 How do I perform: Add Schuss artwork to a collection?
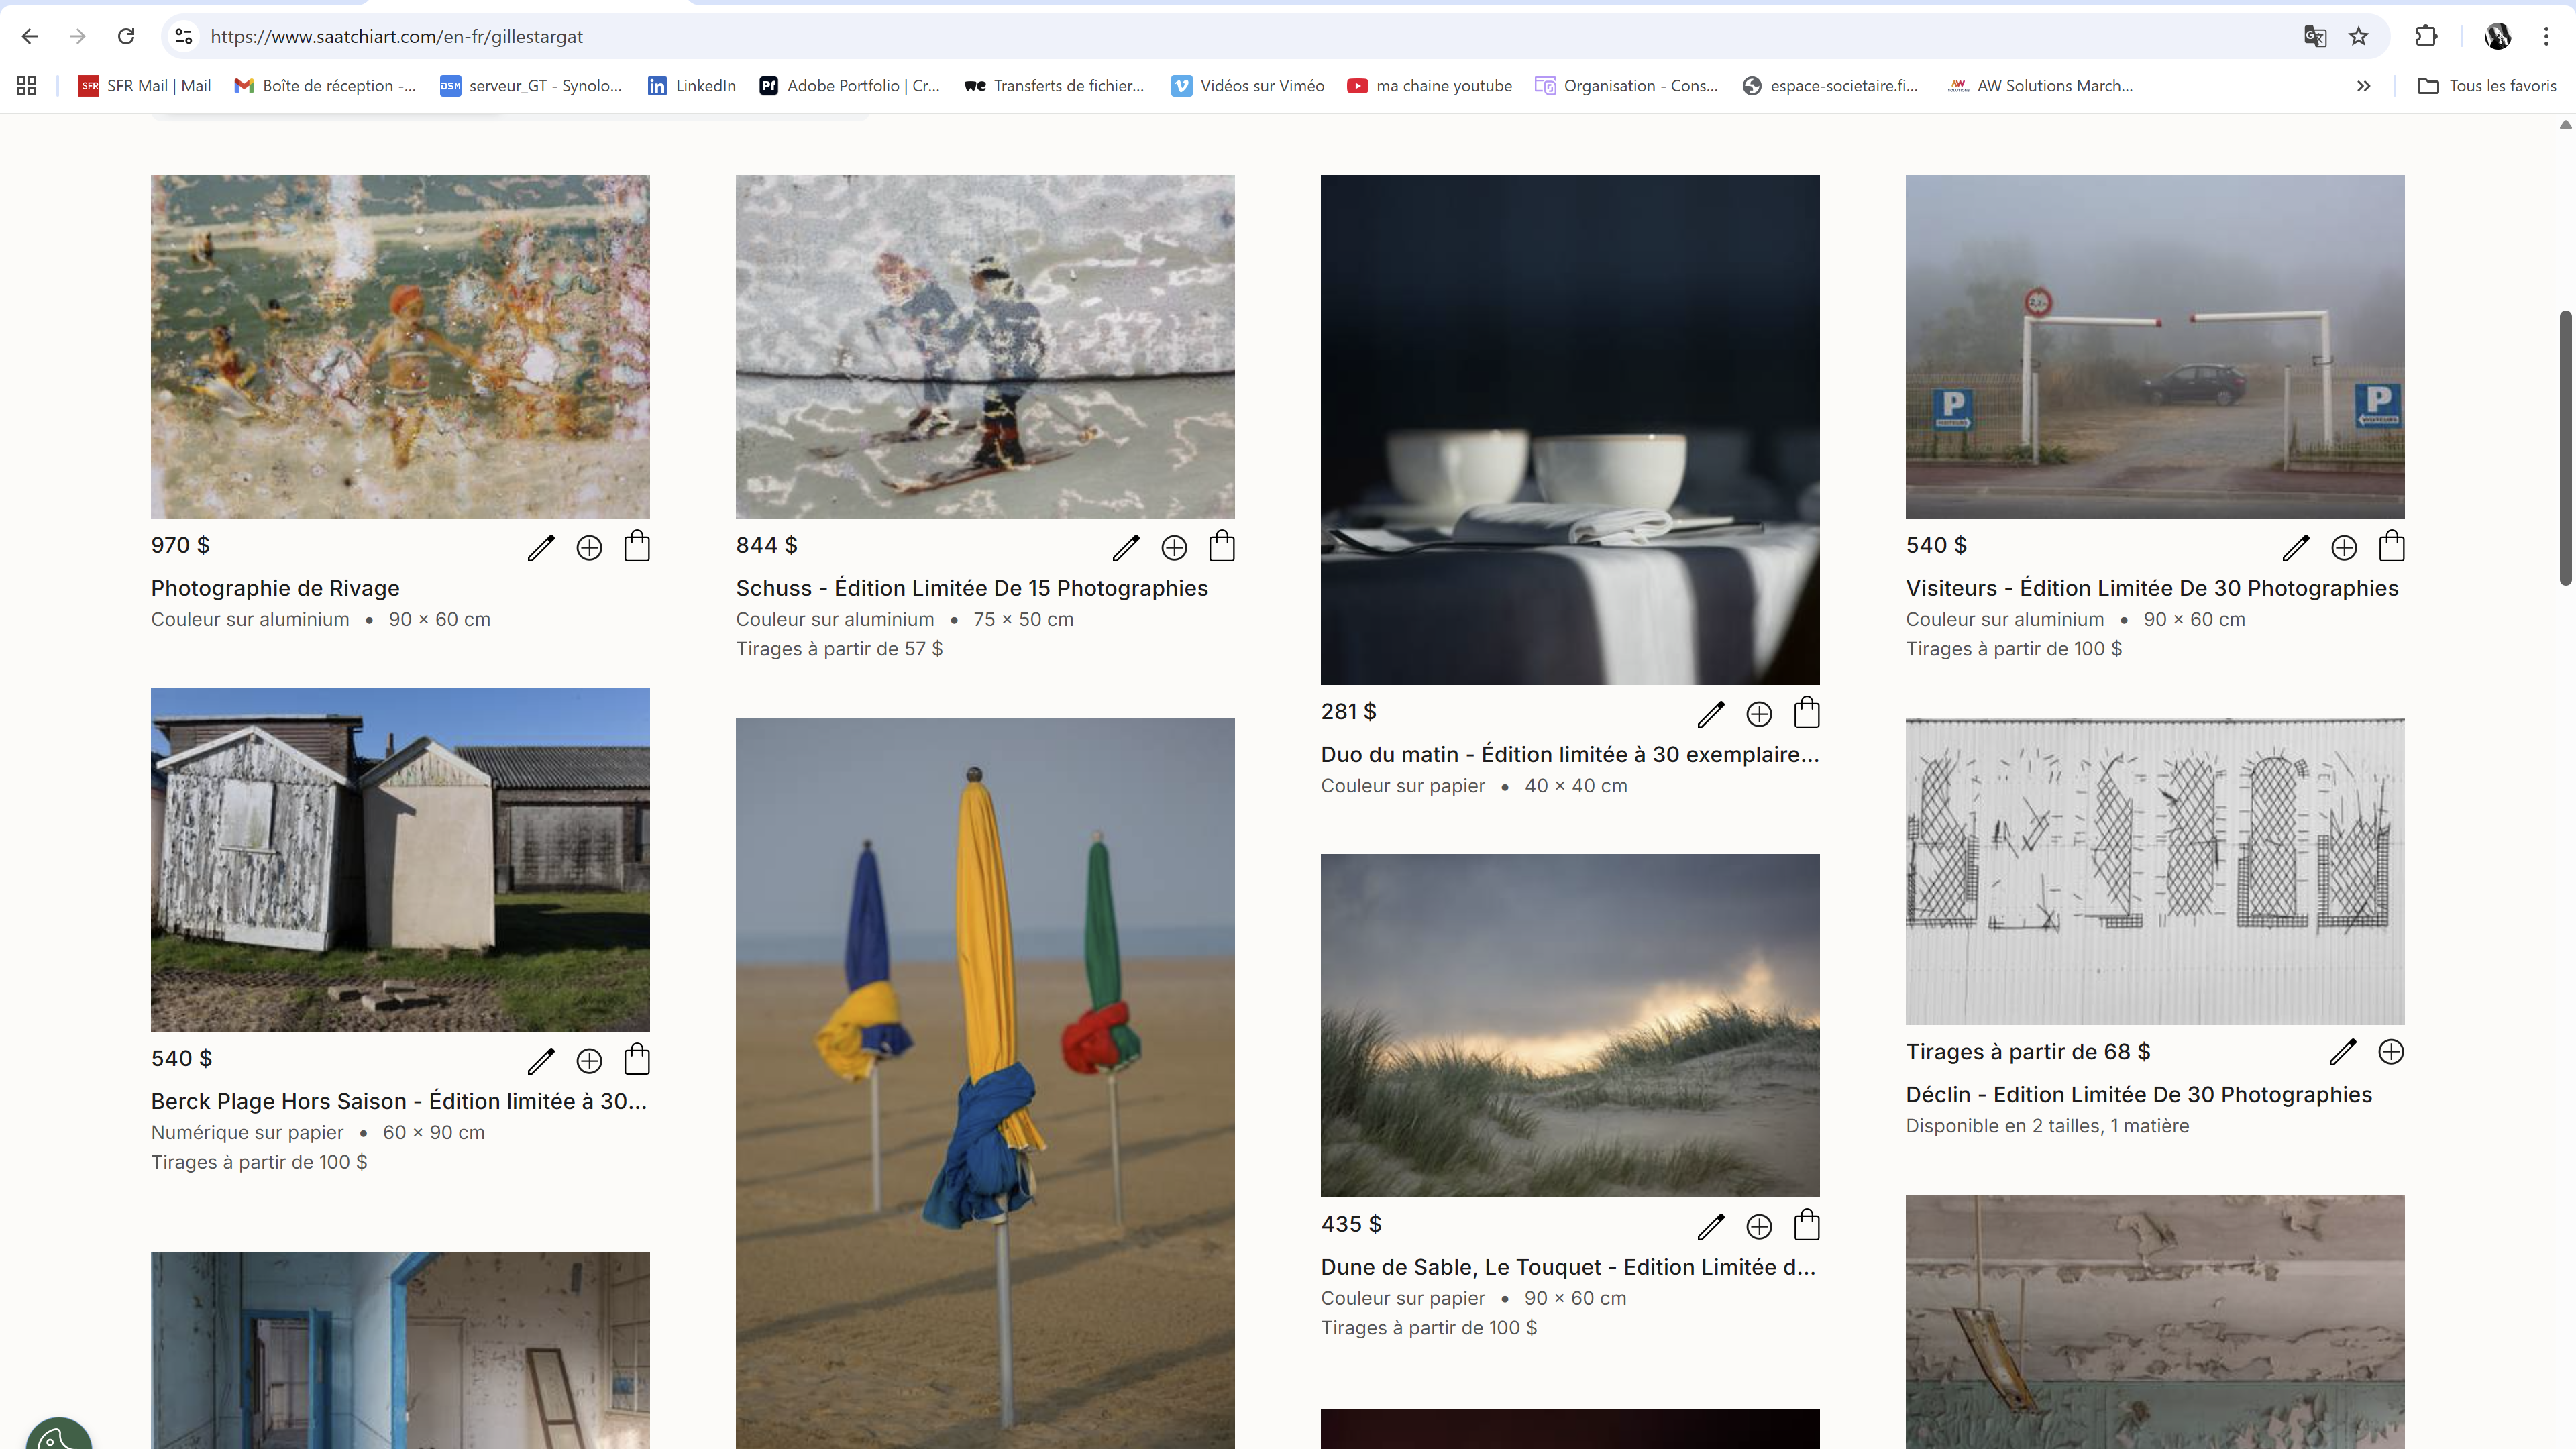1174,547
